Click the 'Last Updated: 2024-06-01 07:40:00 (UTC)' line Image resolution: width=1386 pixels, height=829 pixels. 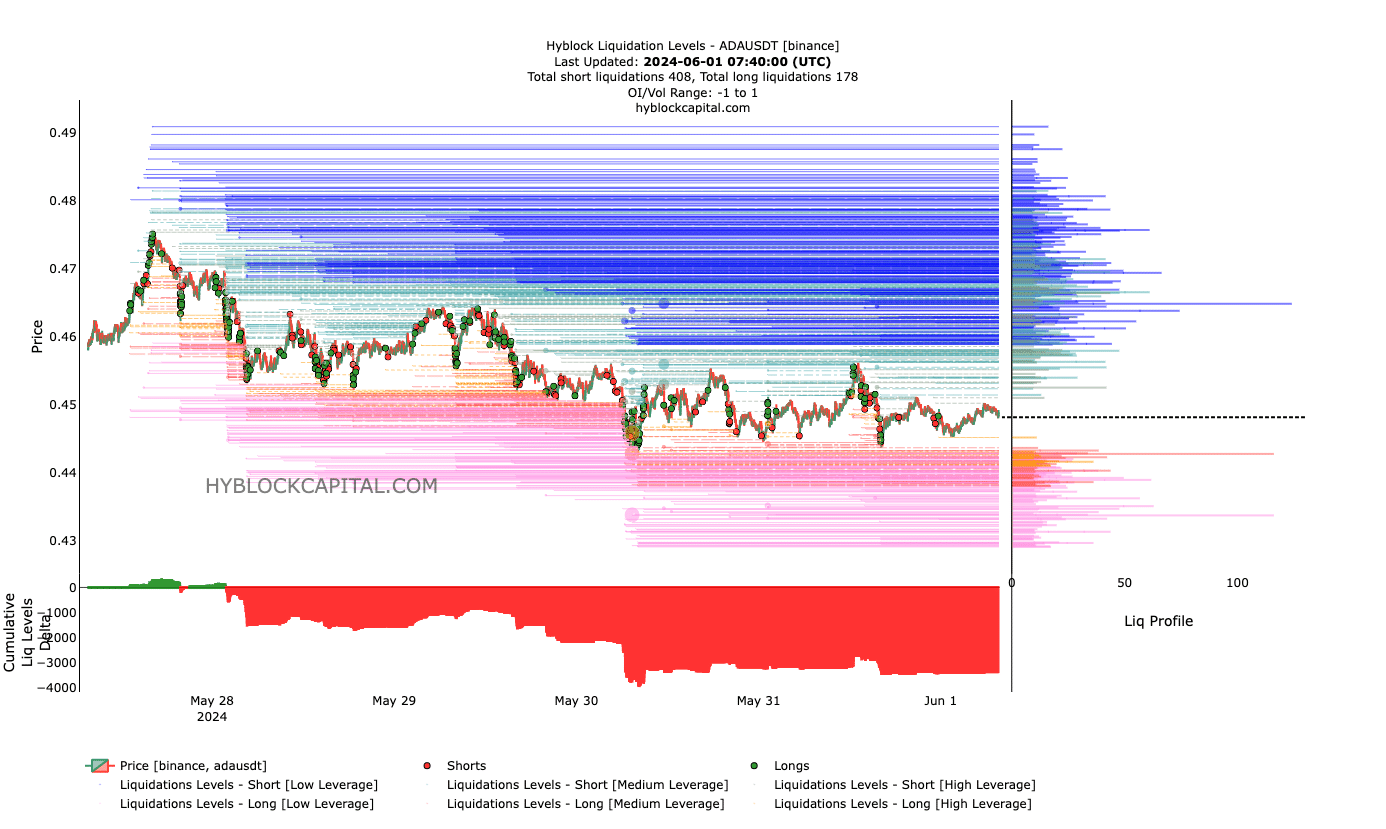692,61
